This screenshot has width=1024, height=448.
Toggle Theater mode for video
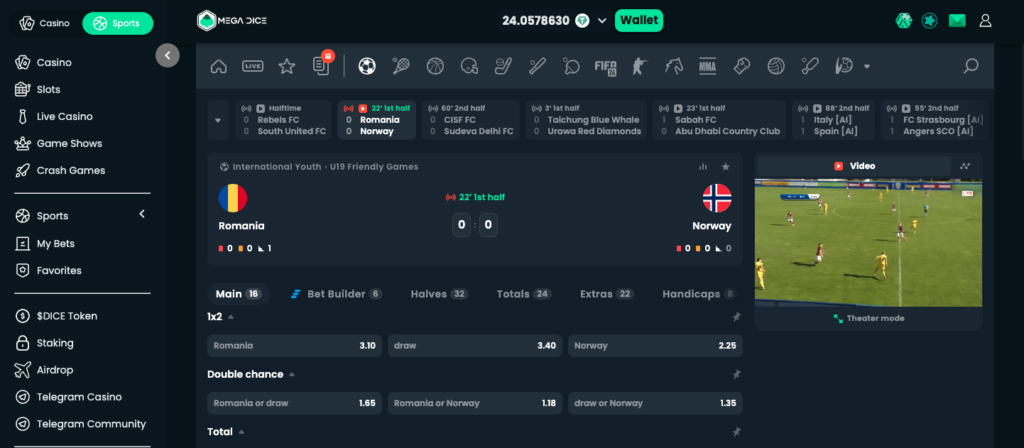tap(869, 319)
